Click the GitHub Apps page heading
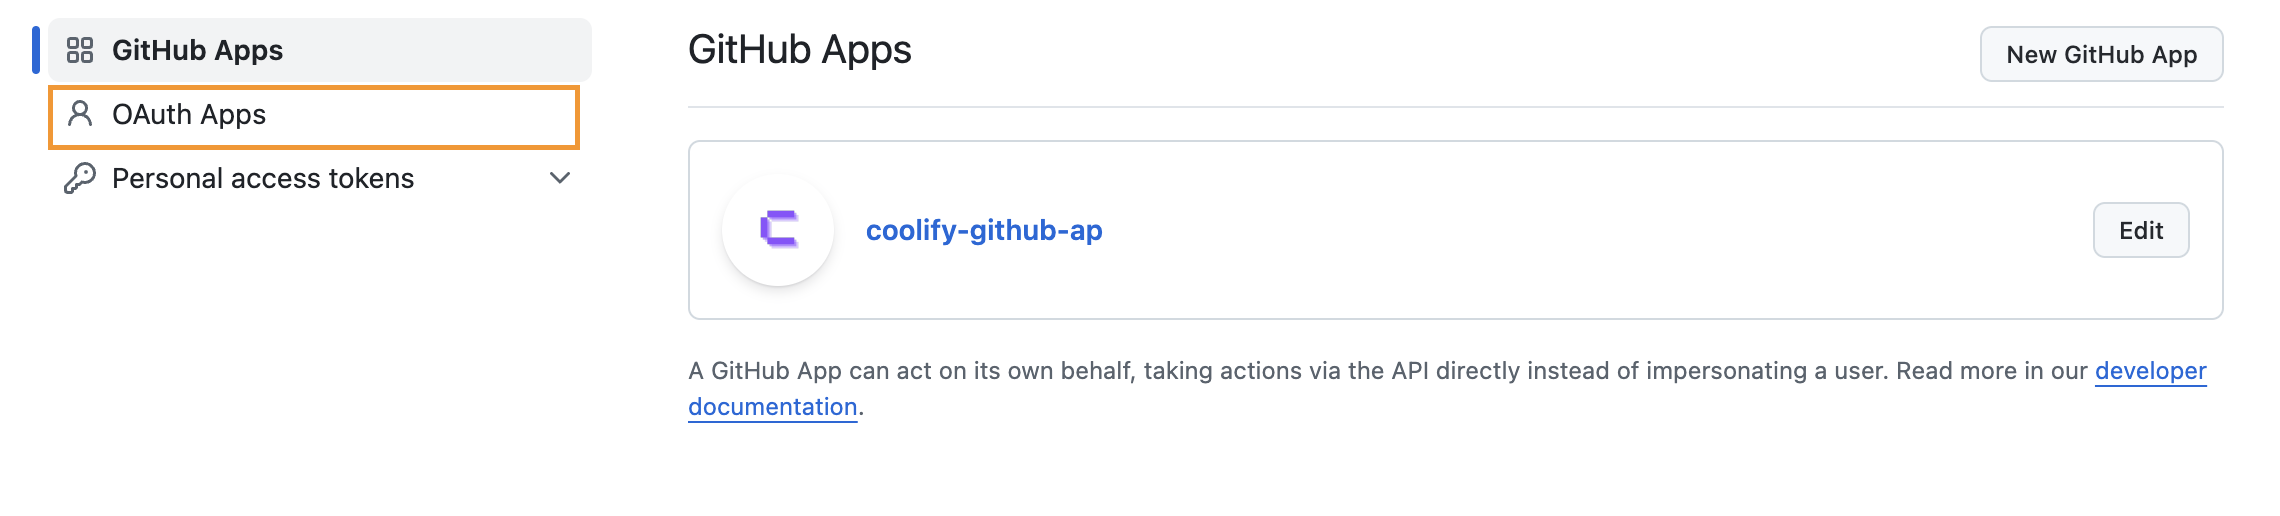This screenshot has height=516, width=2280. point(800,50)
